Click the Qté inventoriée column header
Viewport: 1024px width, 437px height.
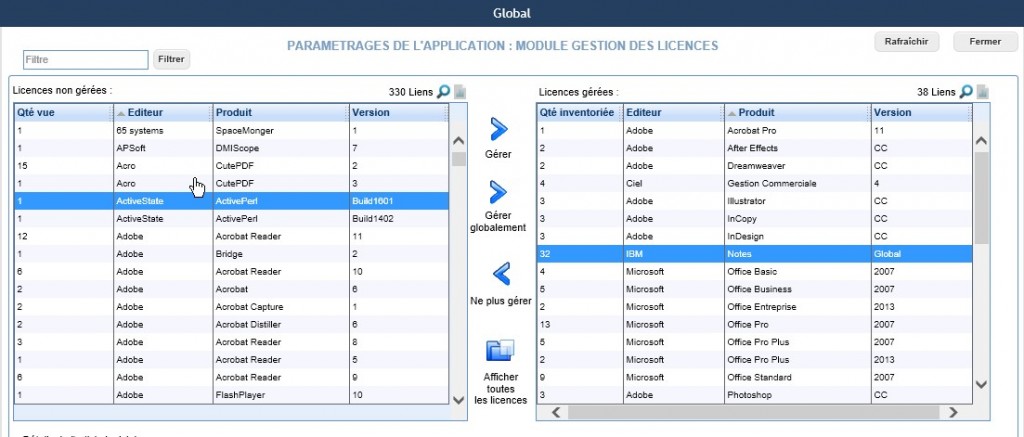click(x=578, y=113)
